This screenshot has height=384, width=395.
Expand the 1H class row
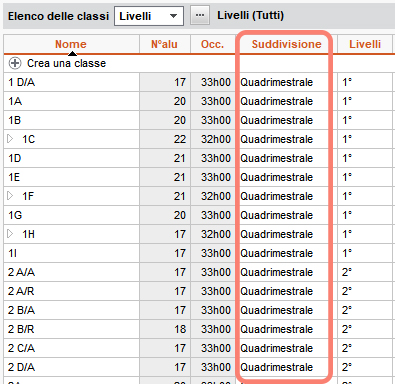[x=10, y=234]
